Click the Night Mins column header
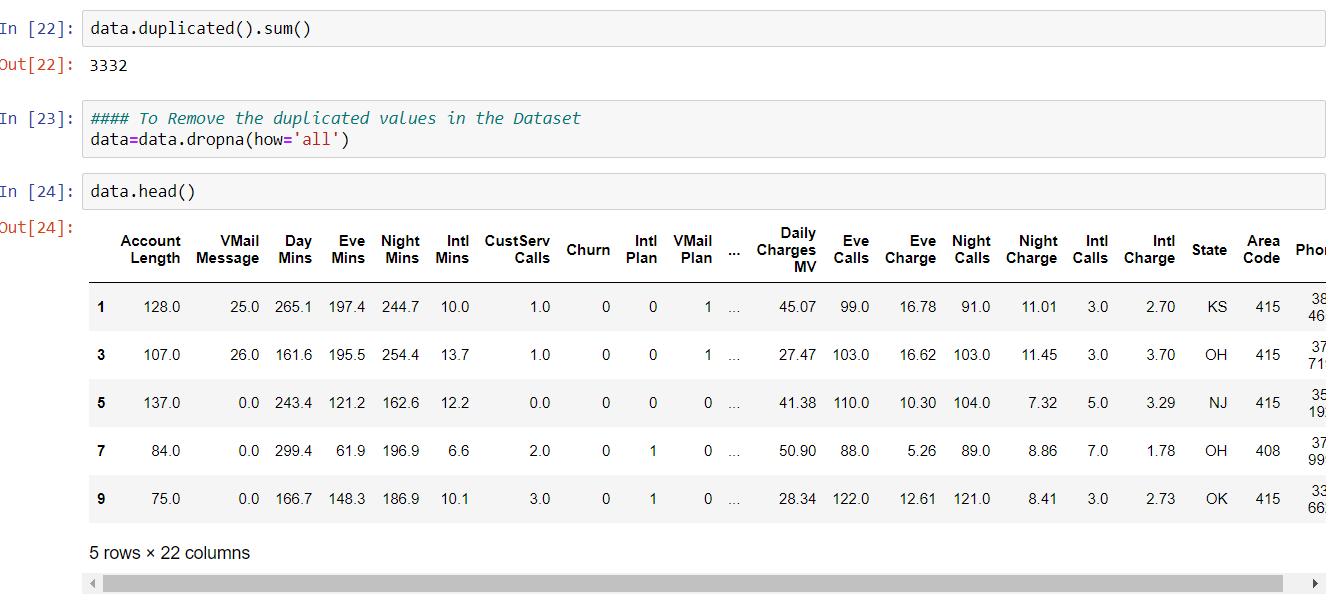1340x604 pixels. tap(401, 249)
